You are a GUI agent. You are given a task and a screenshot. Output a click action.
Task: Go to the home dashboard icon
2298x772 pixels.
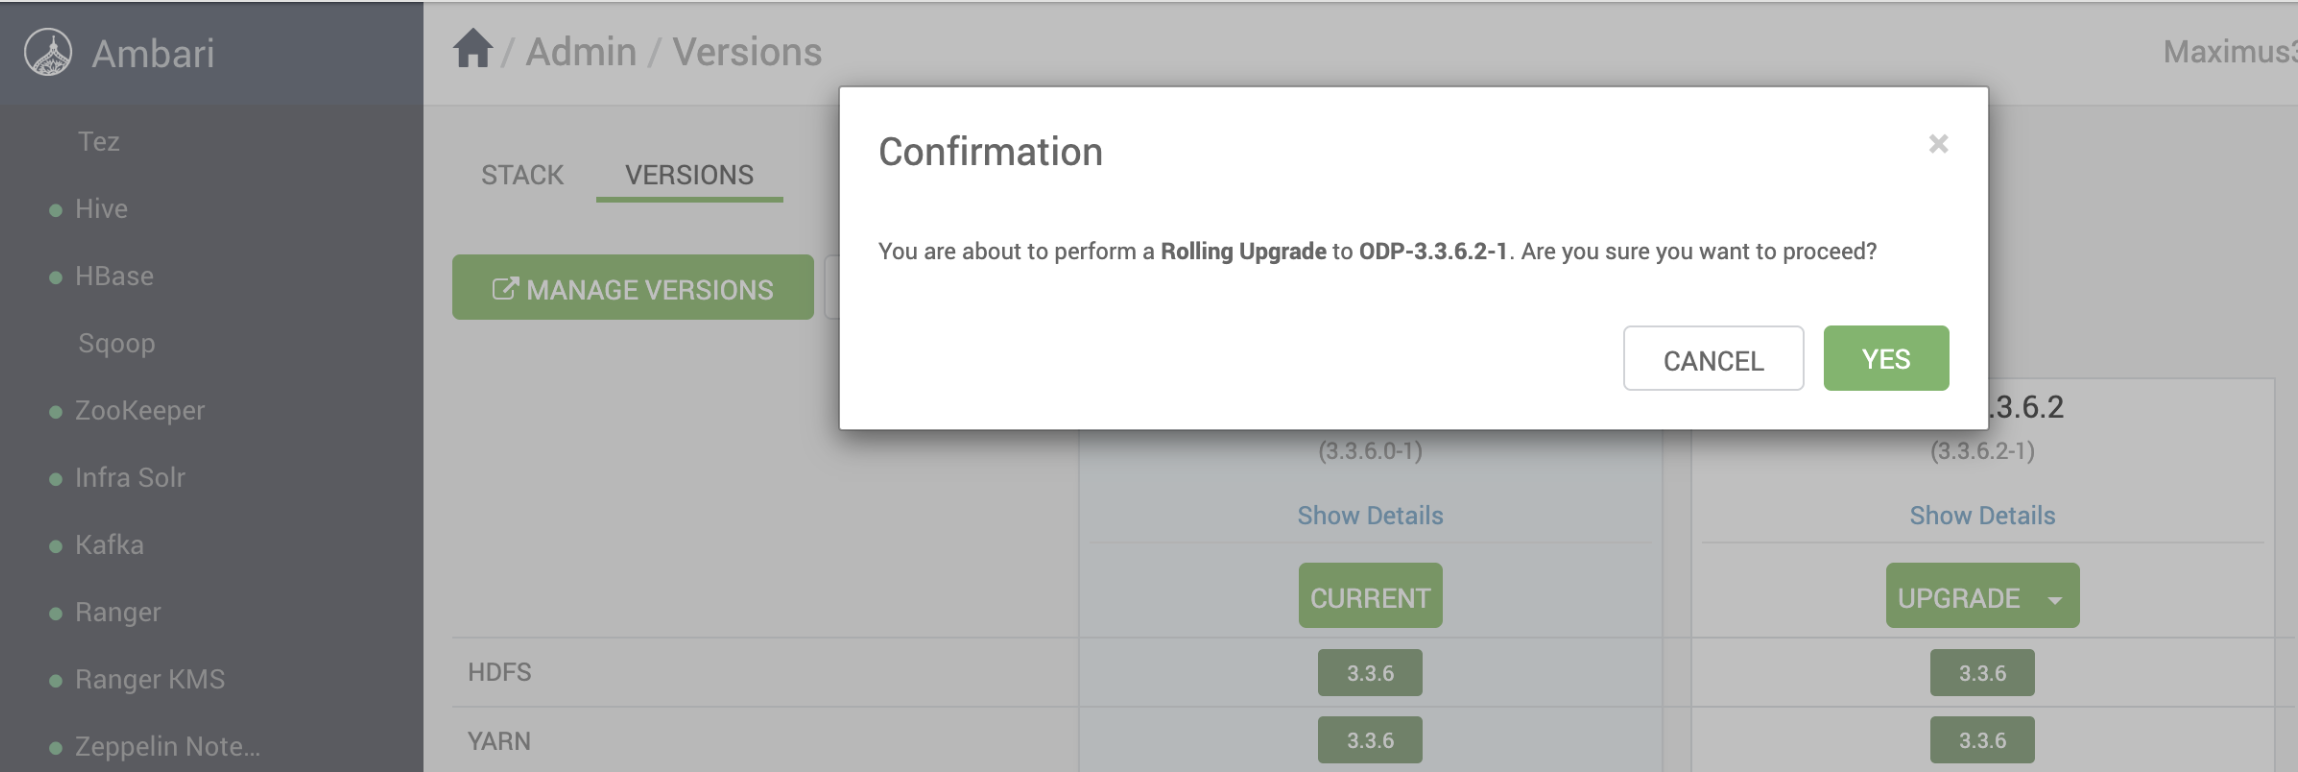[x=473, y=49]
